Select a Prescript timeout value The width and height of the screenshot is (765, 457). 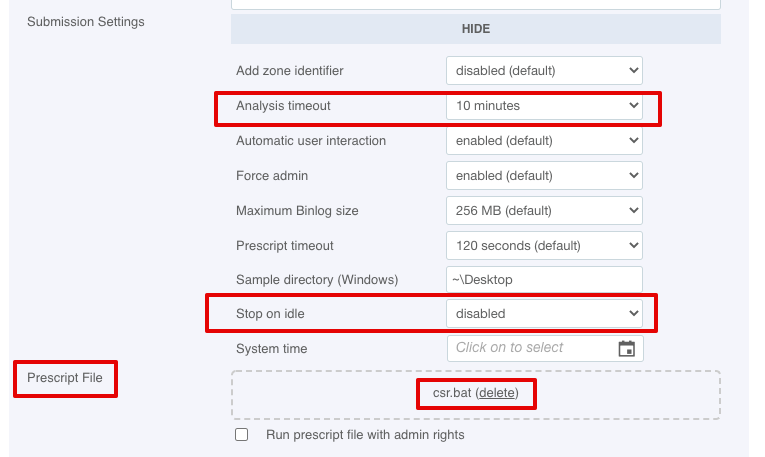point(544,246)
